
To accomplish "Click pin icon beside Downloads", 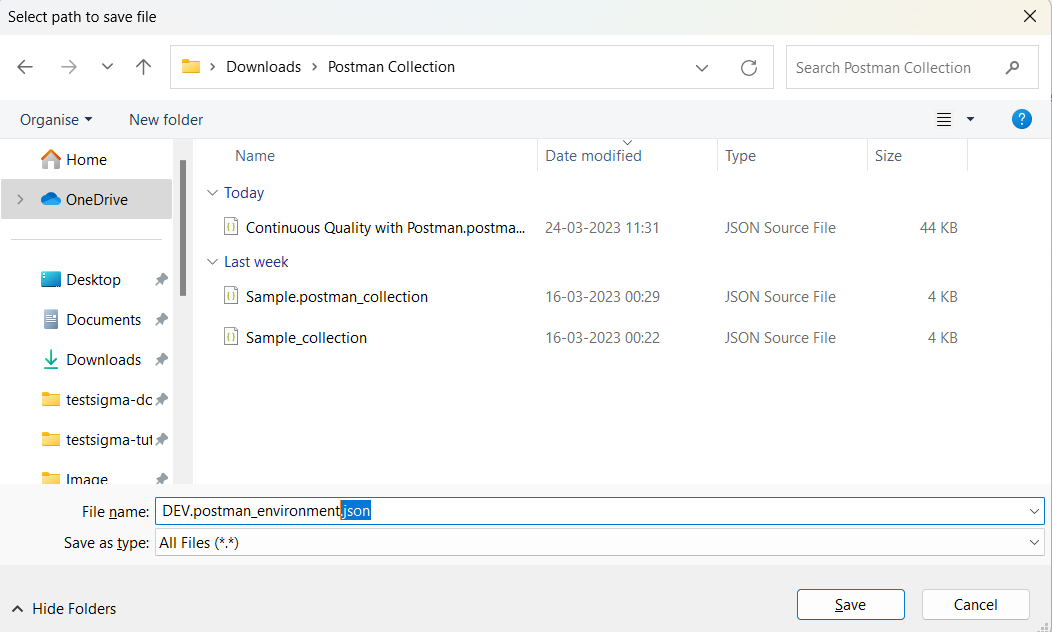I will [x=162, y=360].
